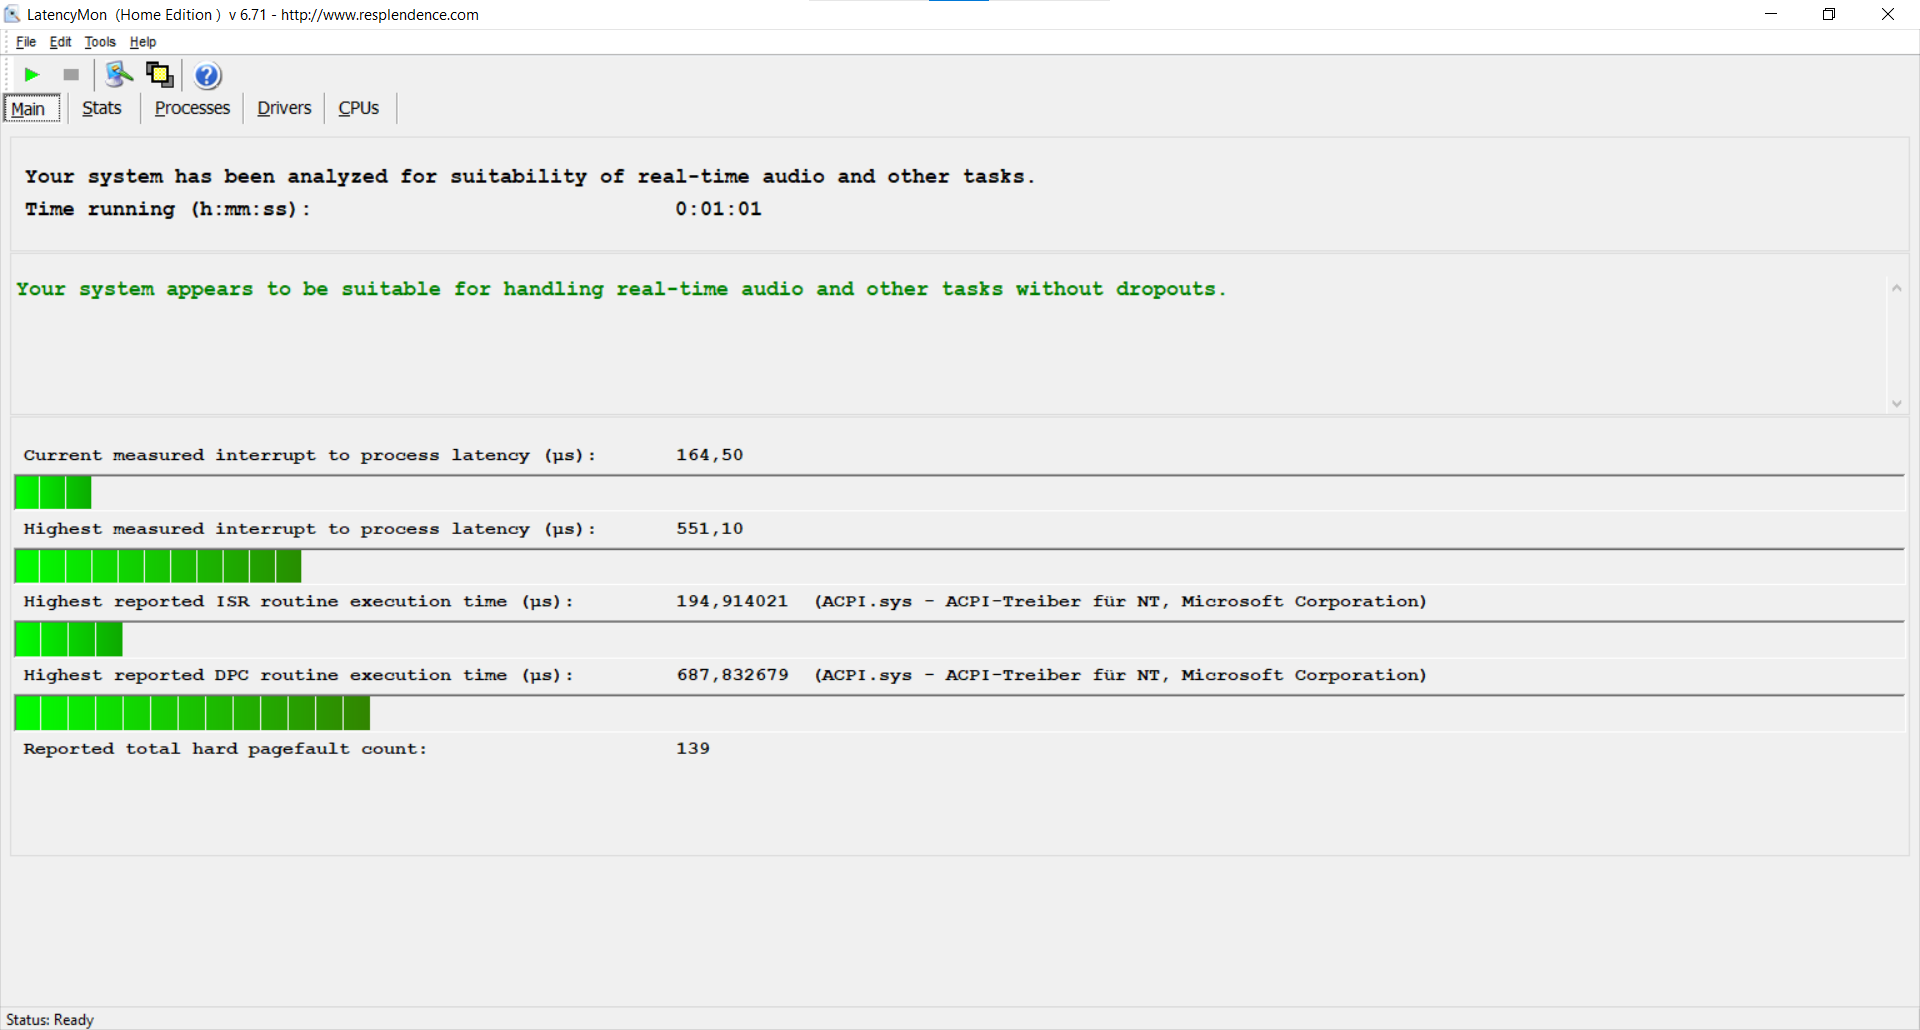Screen dimensions: 1920x1030
Task: Open the options icon with monitor and brush
Action: pyautogui.click(x=119, y=75)
